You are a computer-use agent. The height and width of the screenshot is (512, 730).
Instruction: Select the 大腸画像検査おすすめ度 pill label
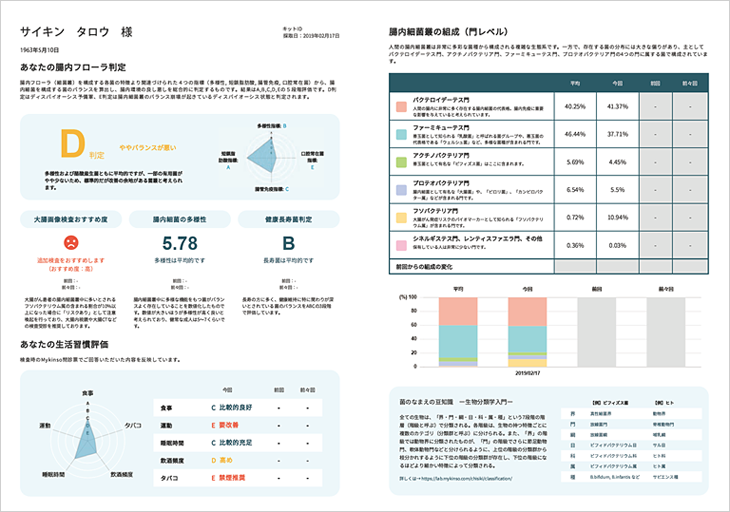point(71,219)
